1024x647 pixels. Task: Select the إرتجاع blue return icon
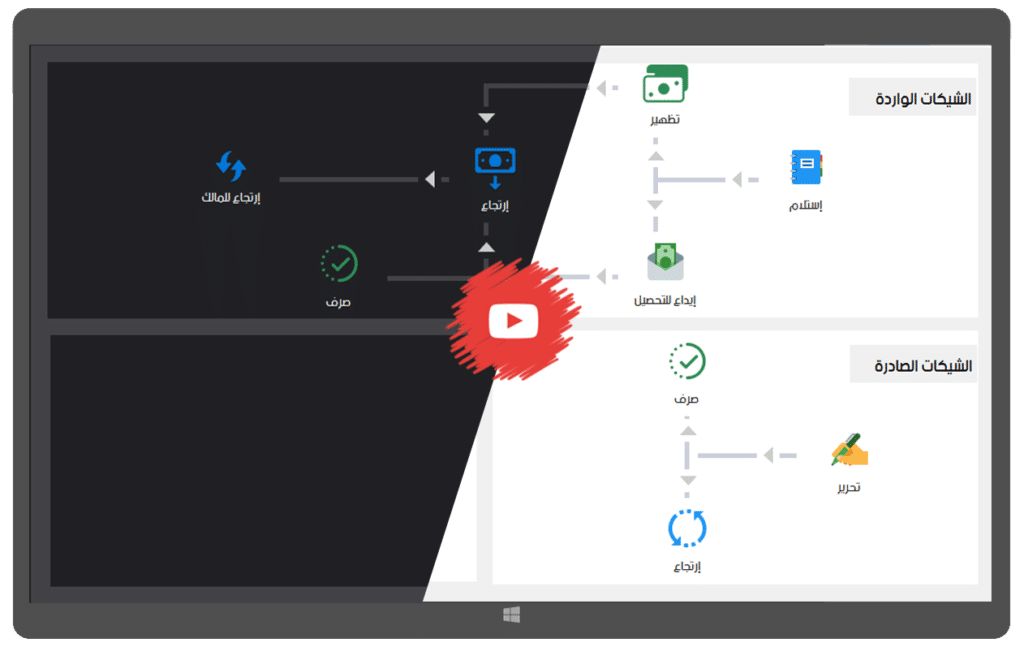pos(494,166)
